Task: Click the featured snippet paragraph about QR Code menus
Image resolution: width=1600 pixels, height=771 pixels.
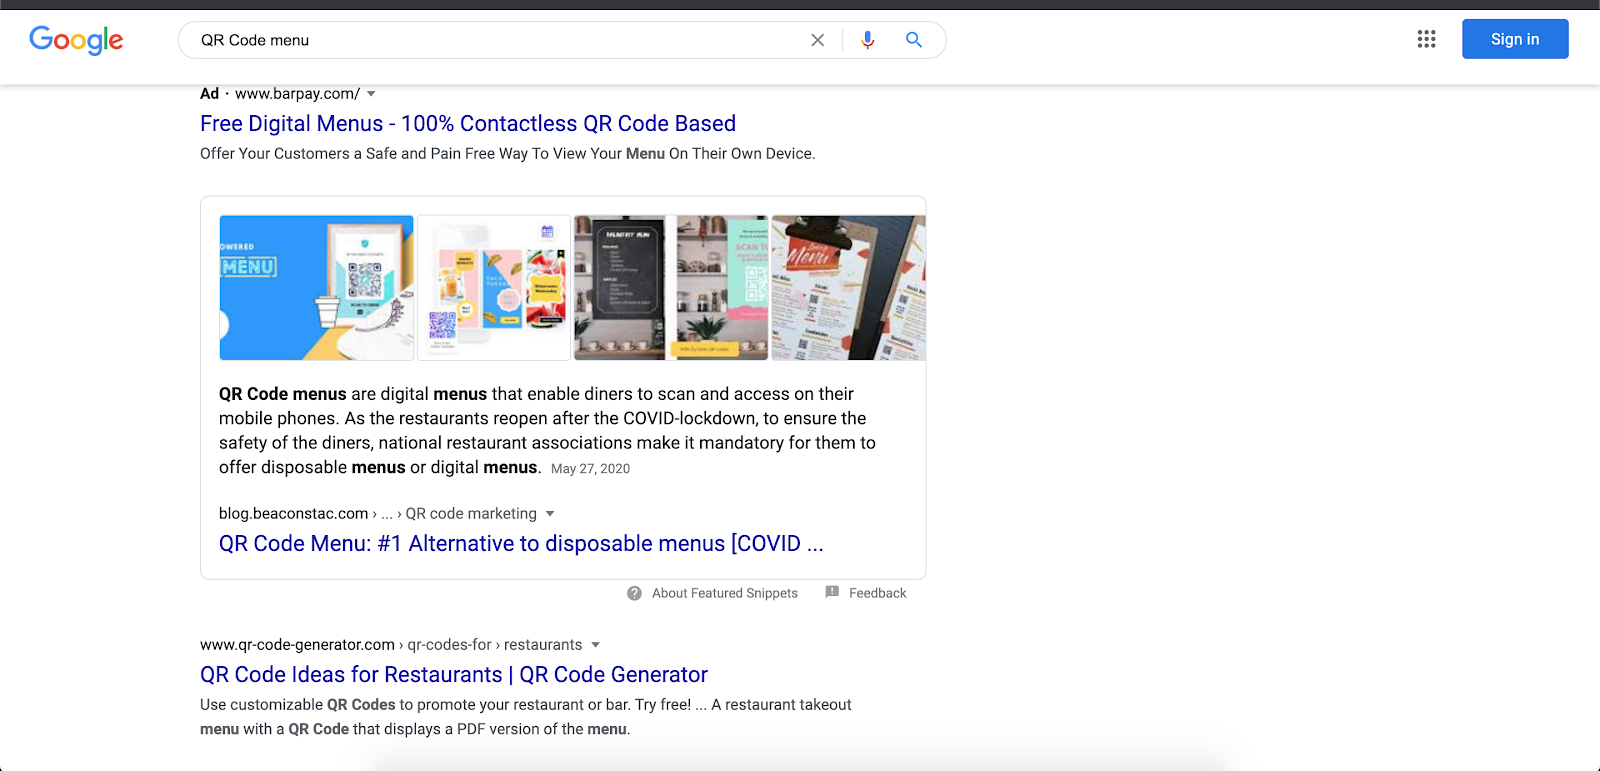Action: [x=547, y=431]
